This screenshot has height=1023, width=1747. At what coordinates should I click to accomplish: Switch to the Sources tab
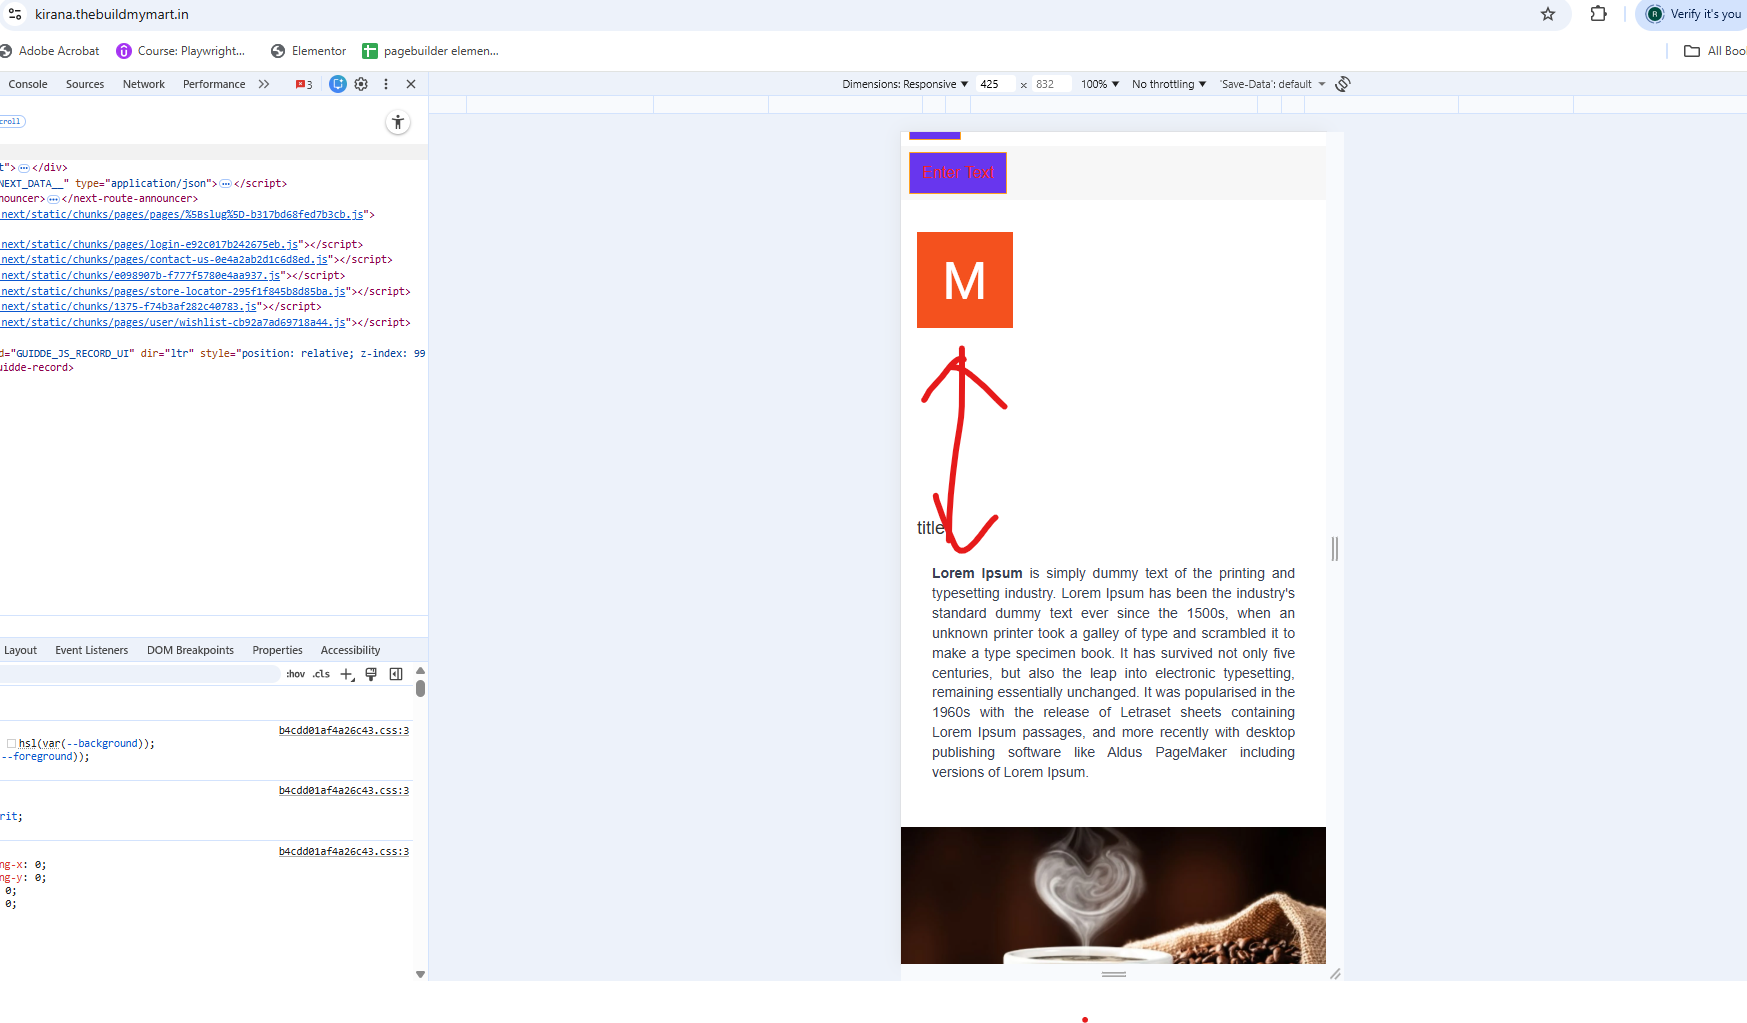tap(85, 84)
